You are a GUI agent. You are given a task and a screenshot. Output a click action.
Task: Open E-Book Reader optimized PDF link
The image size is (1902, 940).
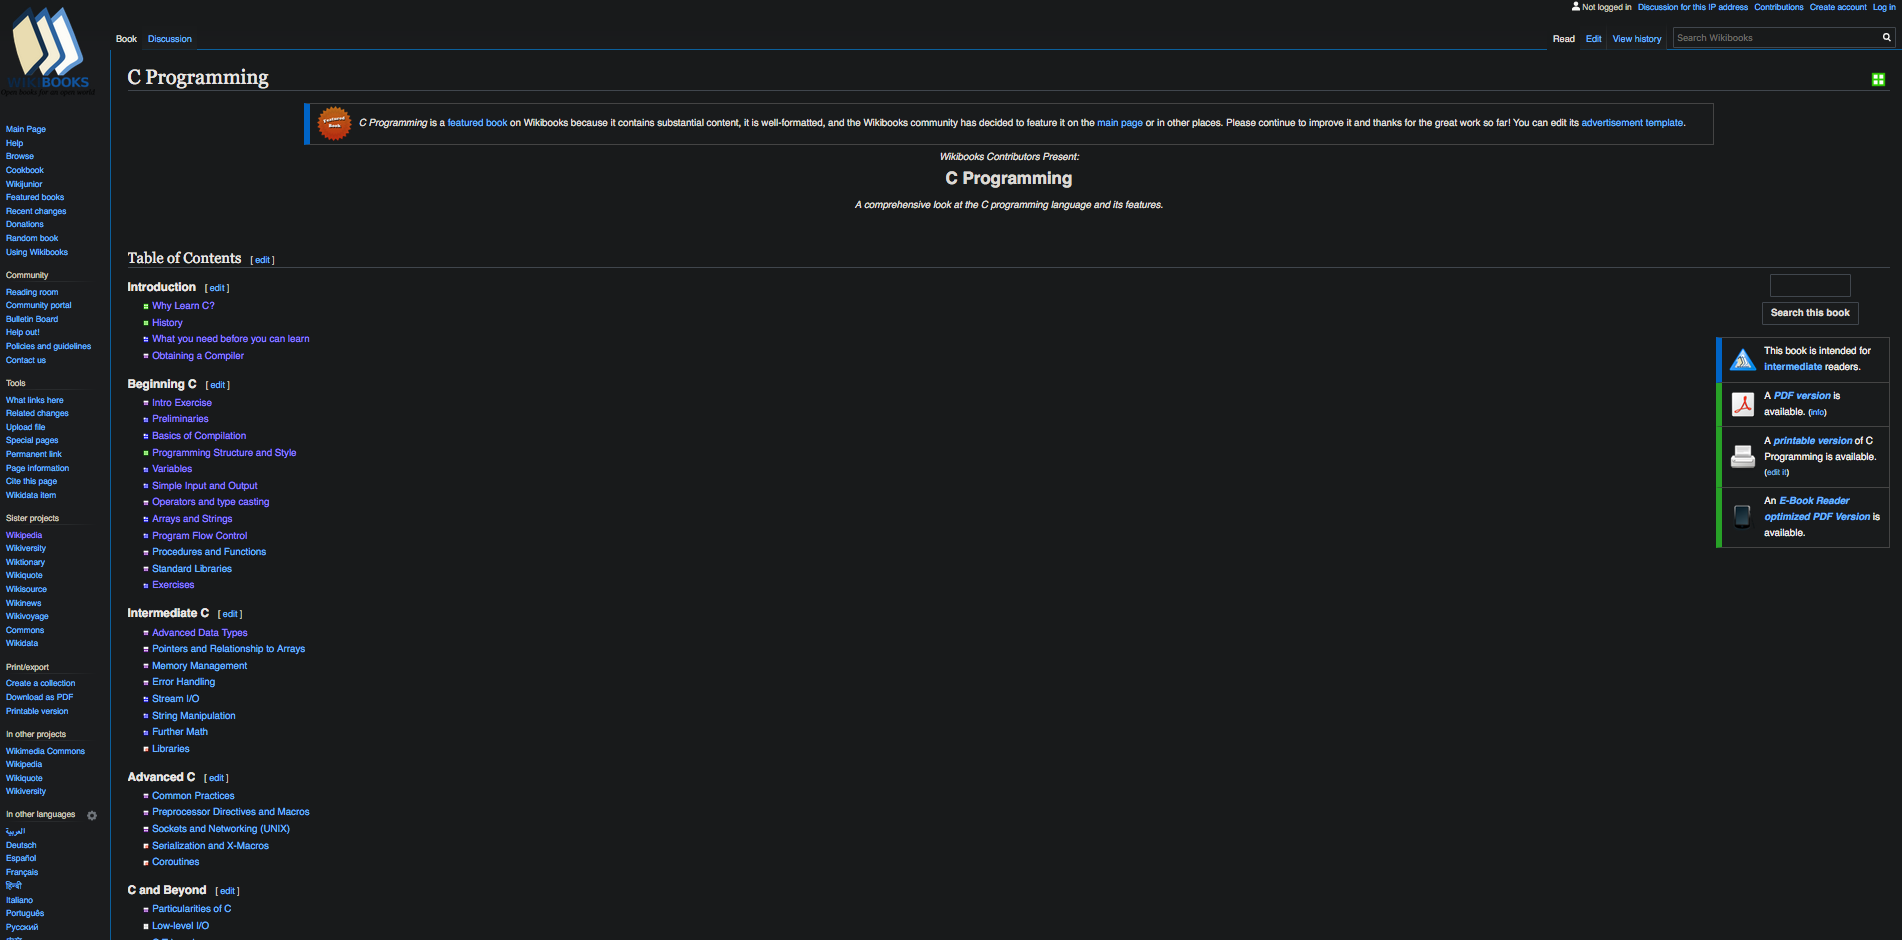pos(1817,509)
